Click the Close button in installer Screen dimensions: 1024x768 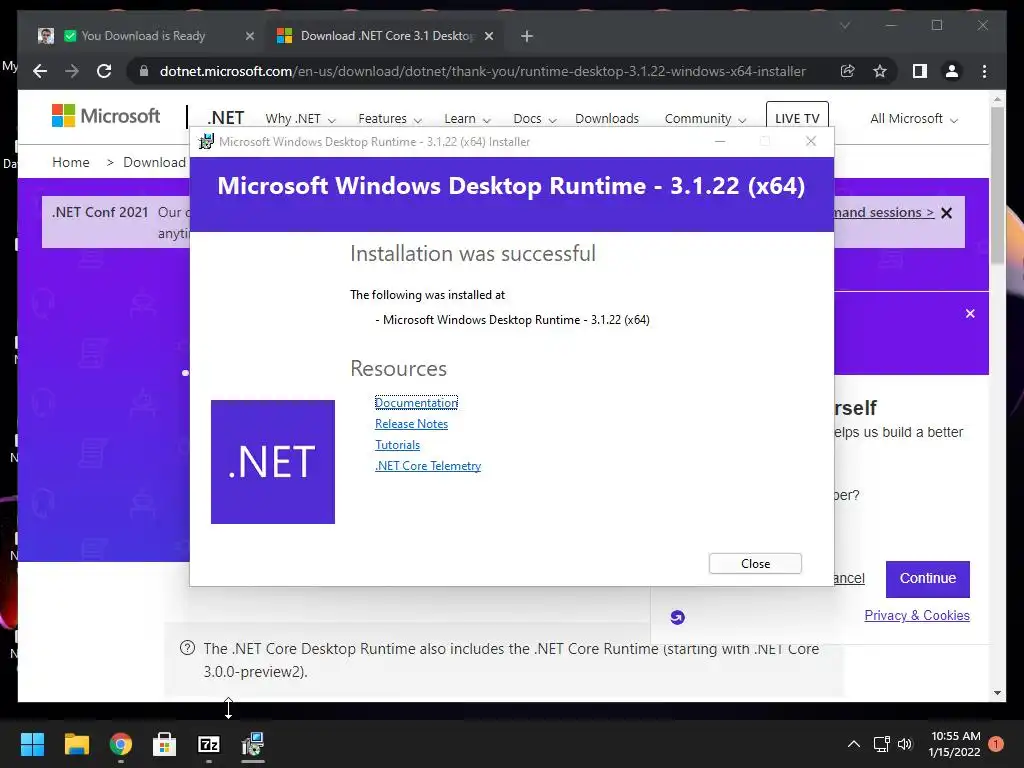(755, 564)
